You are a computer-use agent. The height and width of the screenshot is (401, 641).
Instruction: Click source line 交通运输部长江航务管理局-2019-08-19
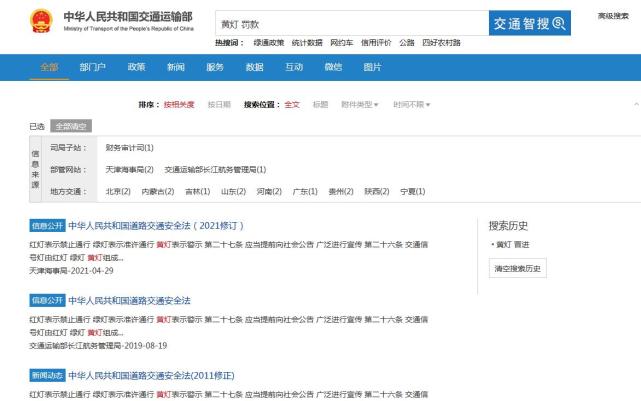[x=98, y=345]
